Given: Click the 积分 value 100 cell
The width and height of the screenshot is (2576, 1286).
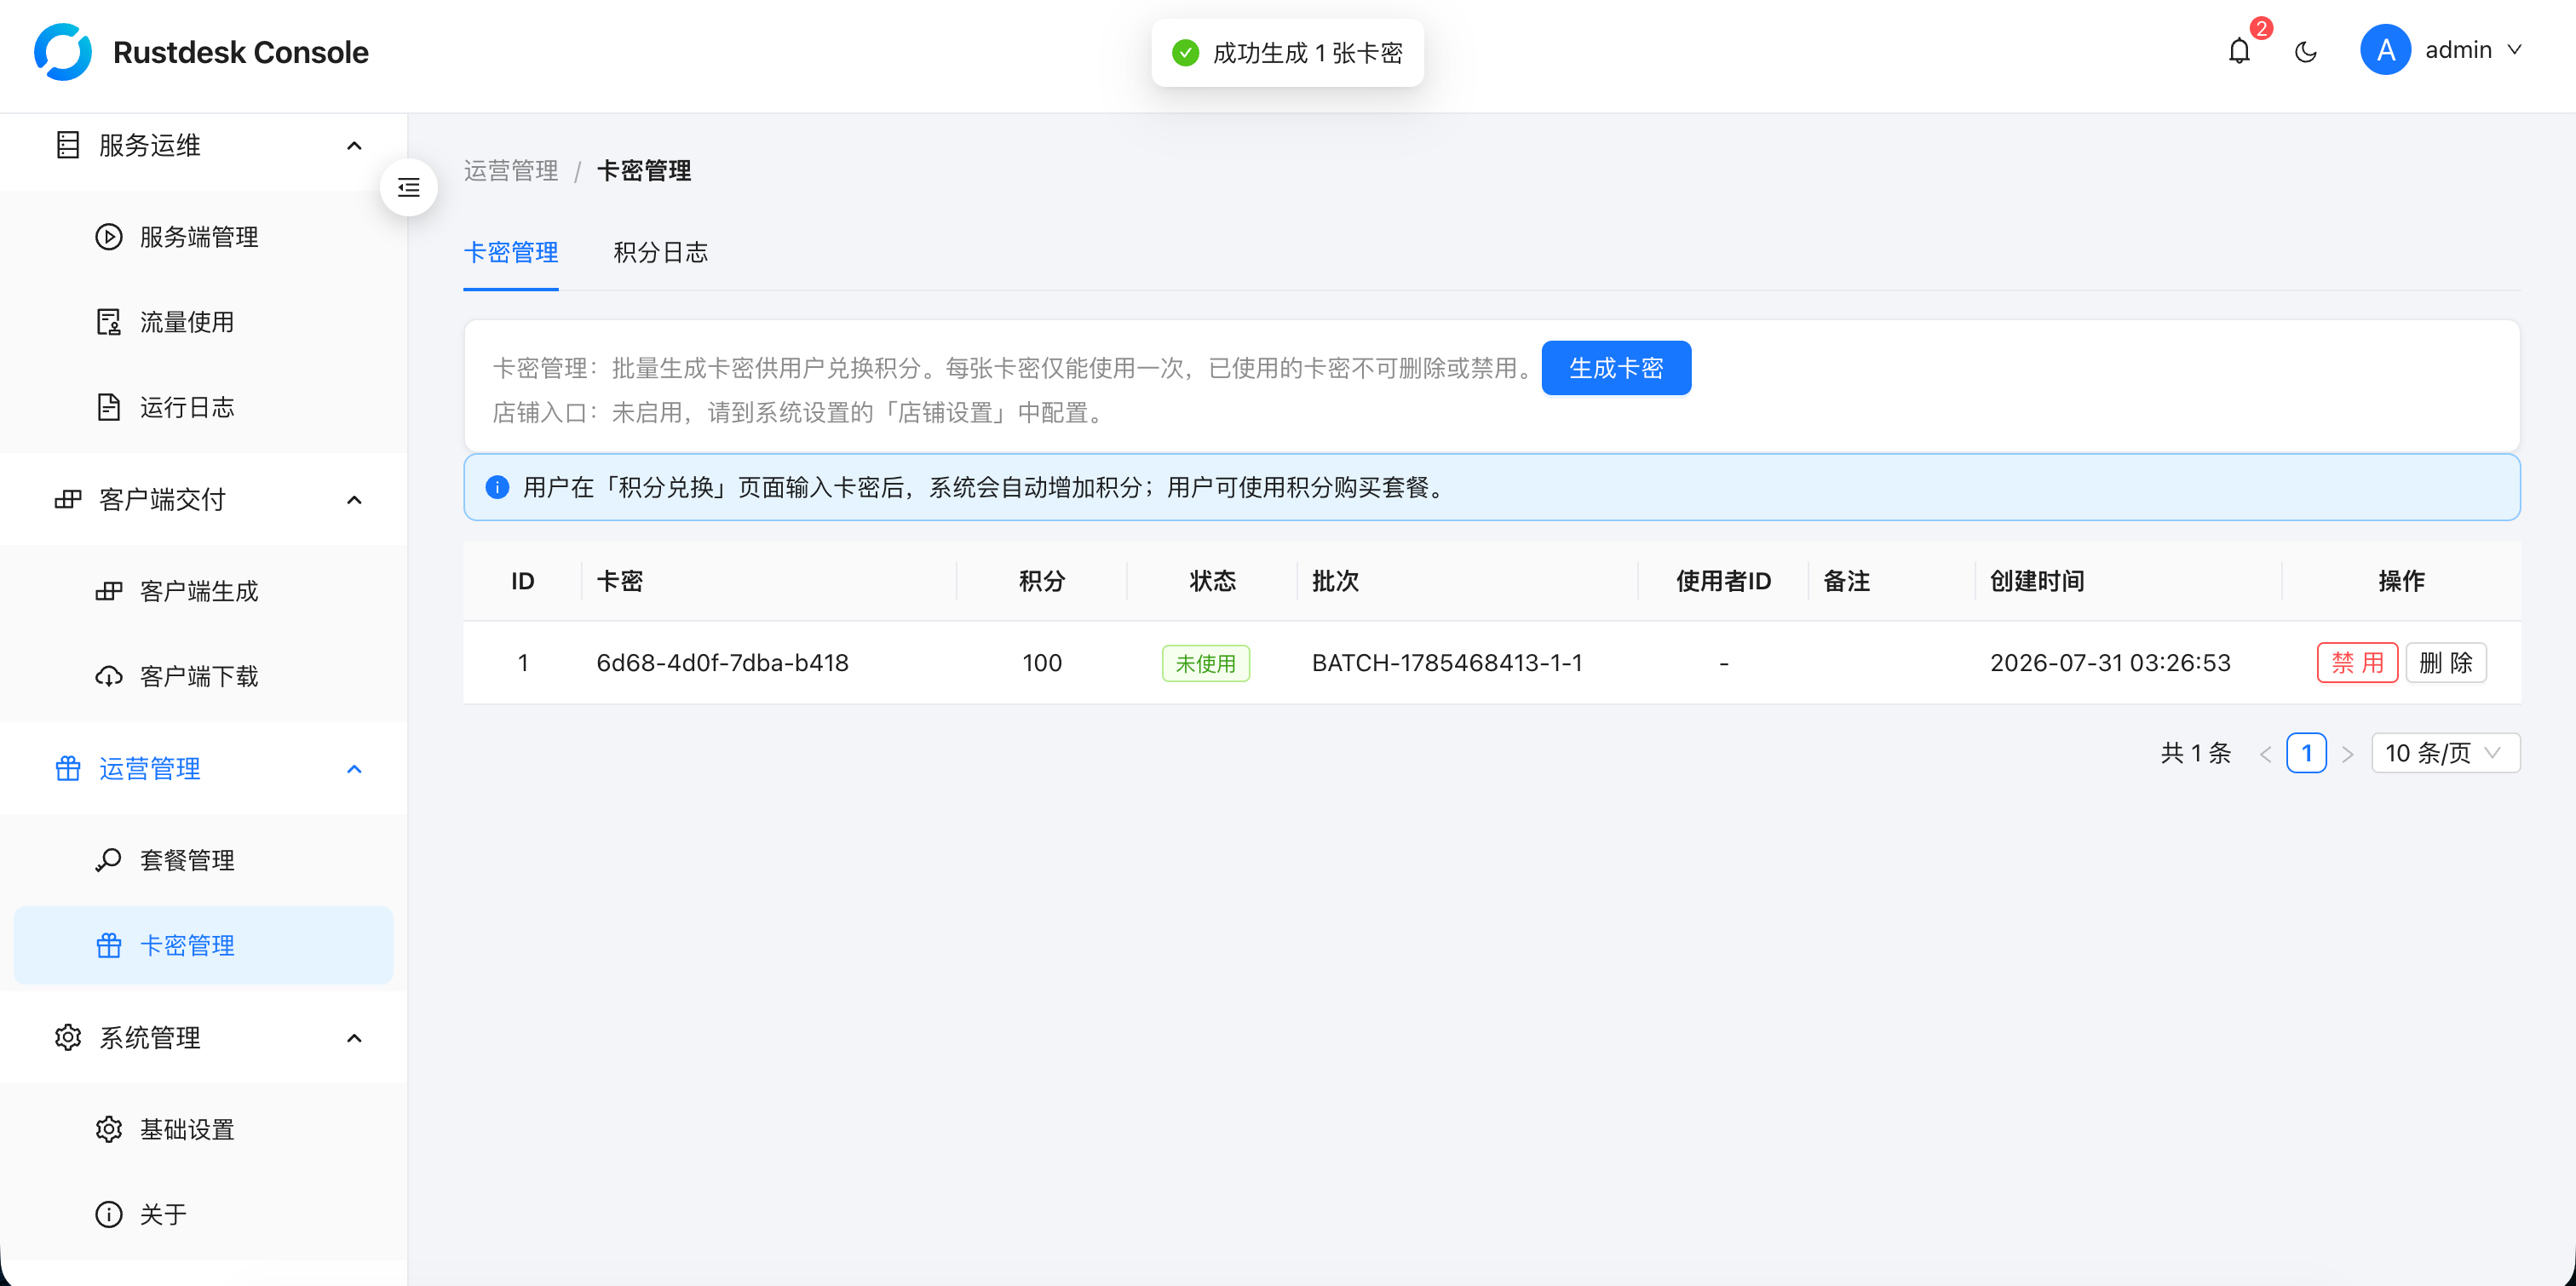Looking at the screenshot, I should coord(1042,663).
